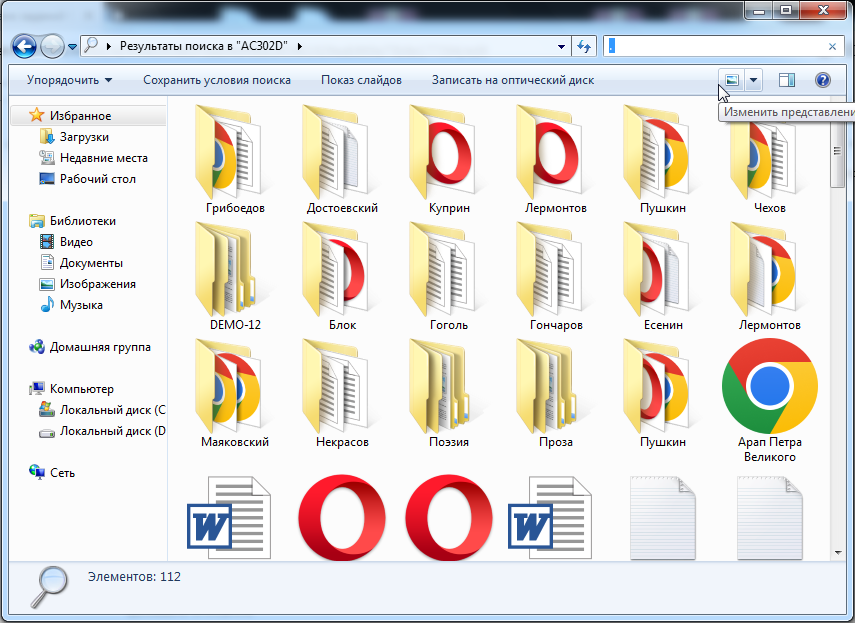The width and height of the screenshot is (855, 623).
Task: Open Недавние места in sidebar
Action: (x=104, y=158)
